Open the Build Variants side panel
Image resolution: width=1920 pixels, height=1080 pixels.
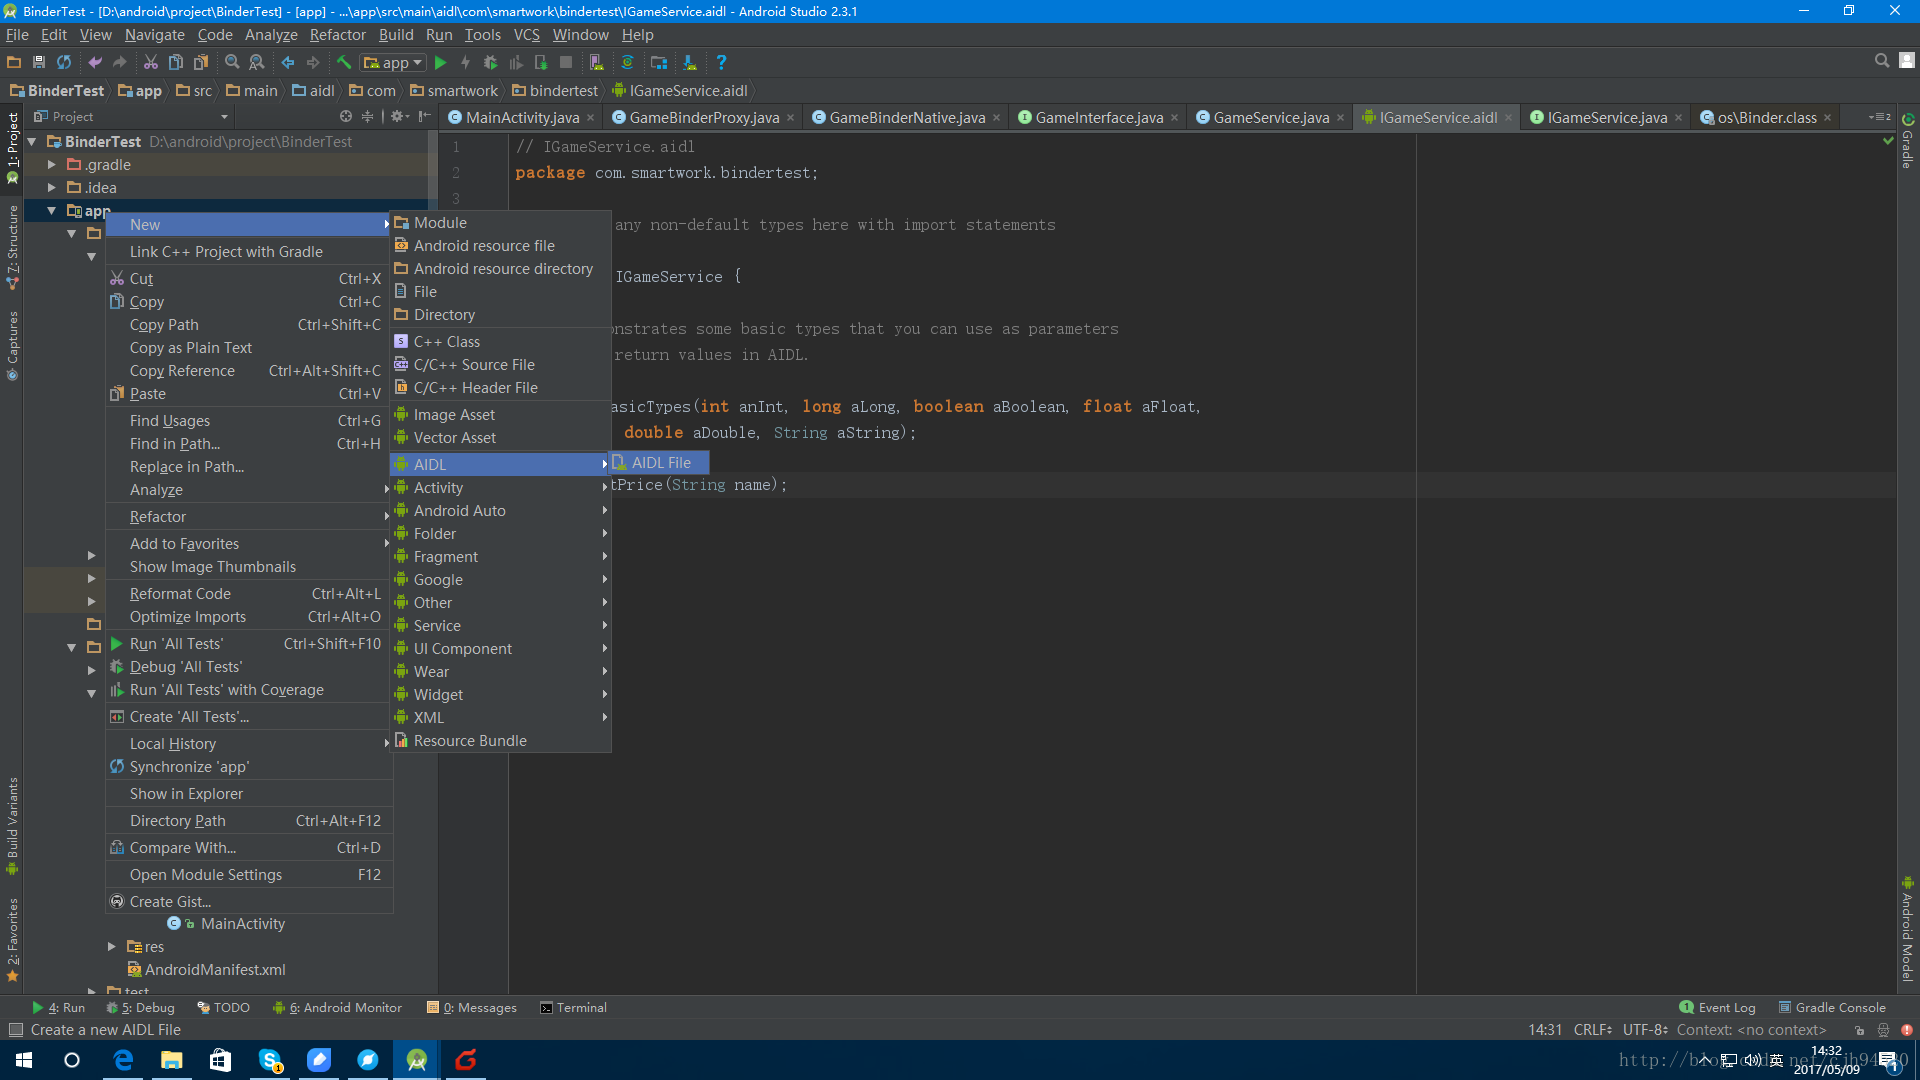pos(12,826)
